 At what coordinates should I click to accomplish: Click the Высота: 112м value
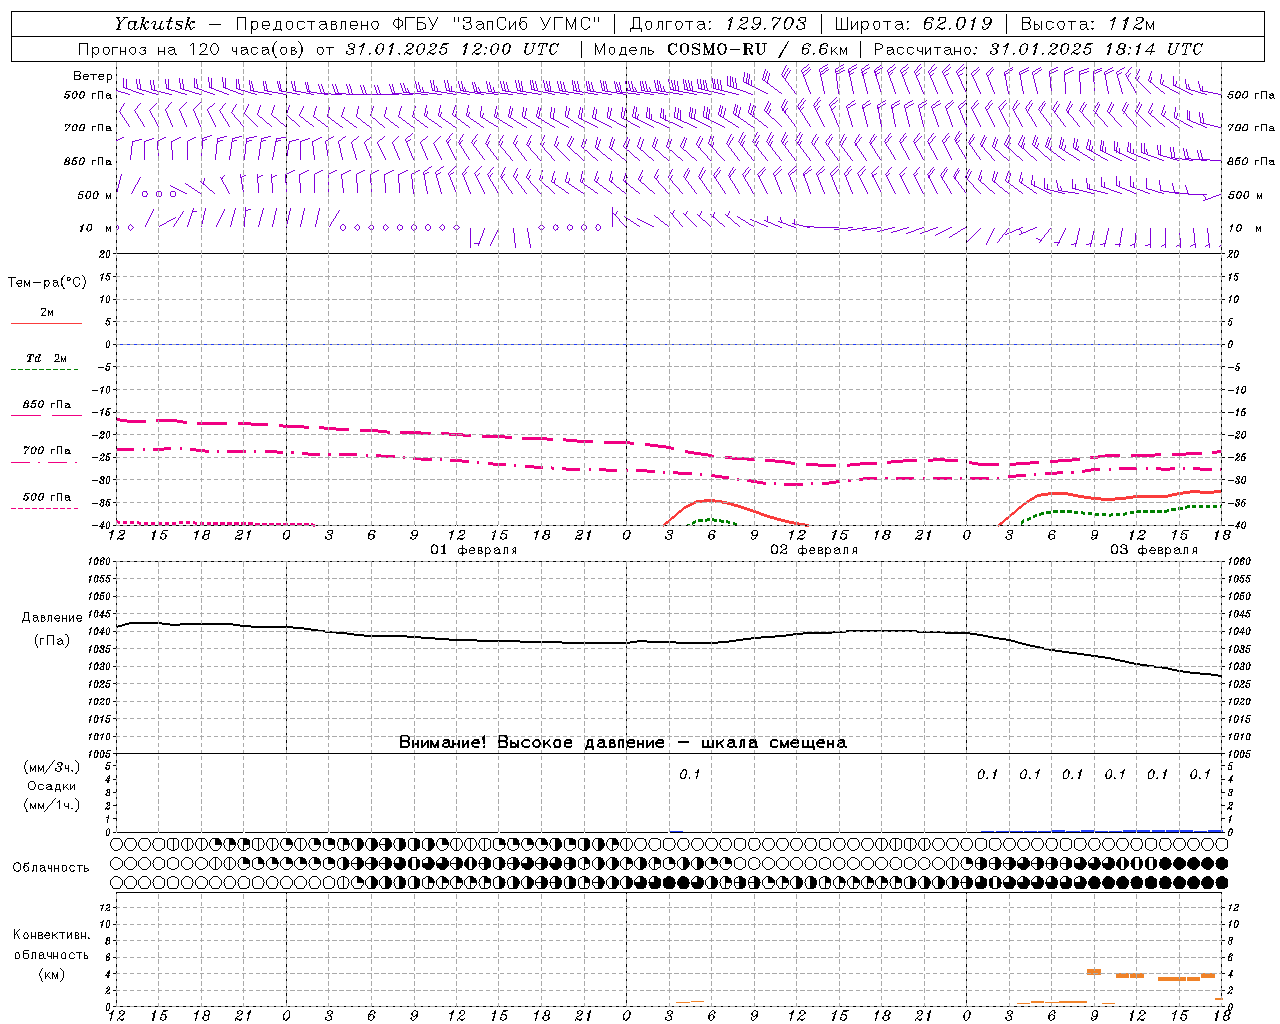point(1090,24)
